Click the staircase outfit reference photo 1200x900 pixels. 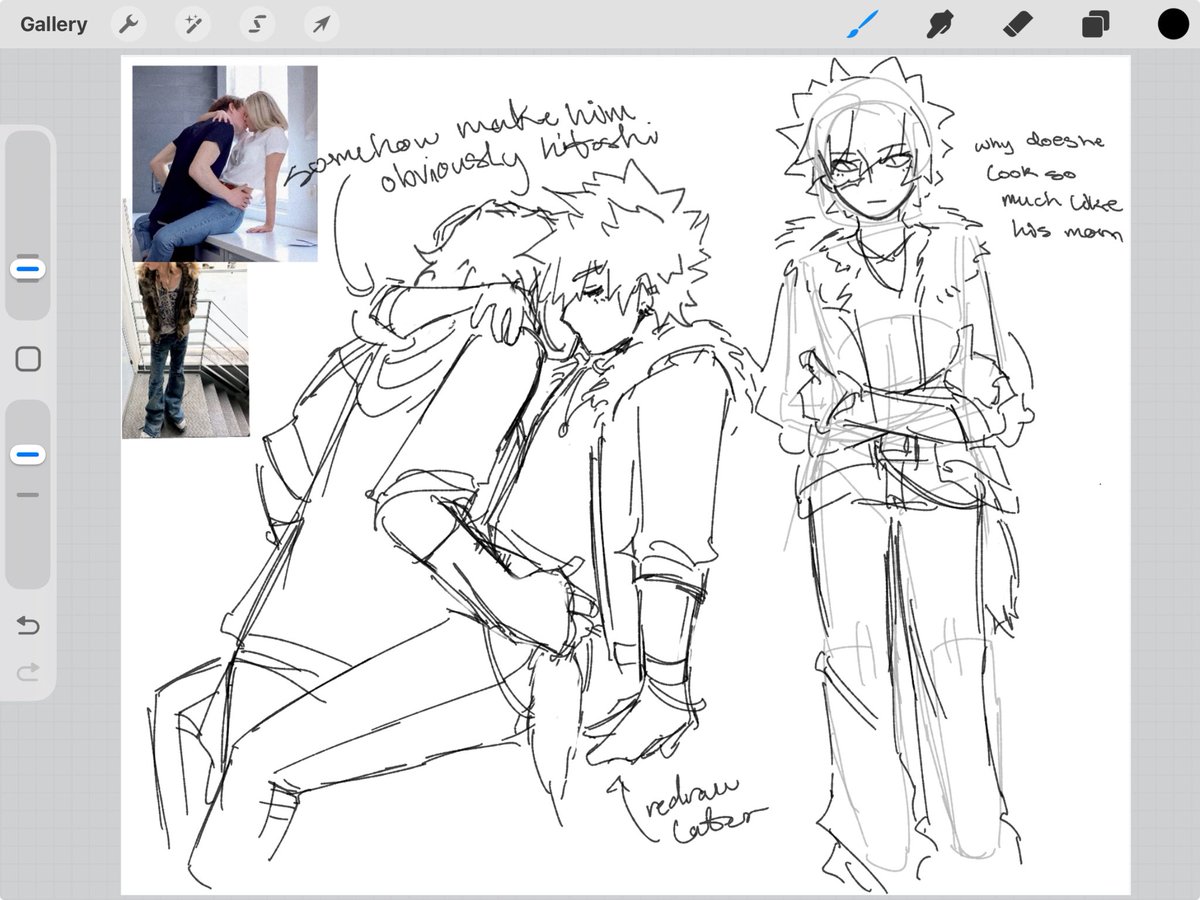[185, 350]
